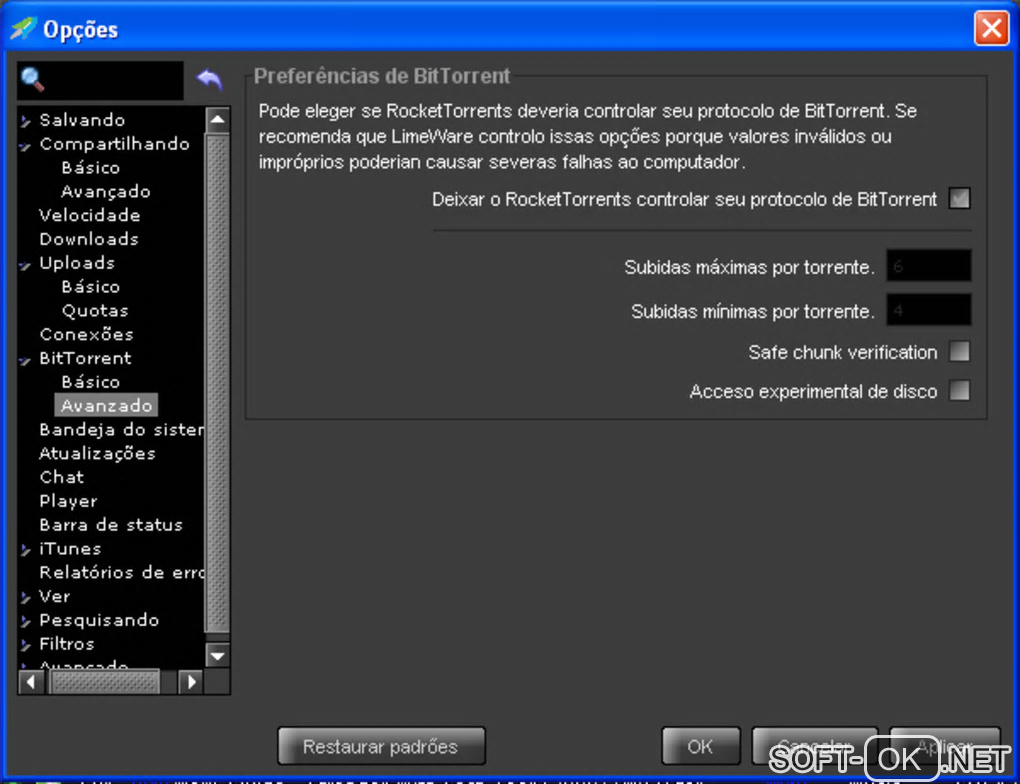Viewport: 1020px width, 784px height.
Task: Expand the iTunes tree node
Action: [x=25, y=550]
